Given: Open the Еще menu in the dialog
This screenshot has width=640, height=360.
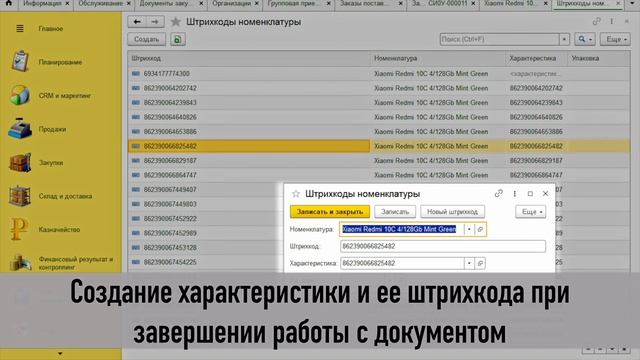Looking at the screenshot, I should tap(531, 212).
